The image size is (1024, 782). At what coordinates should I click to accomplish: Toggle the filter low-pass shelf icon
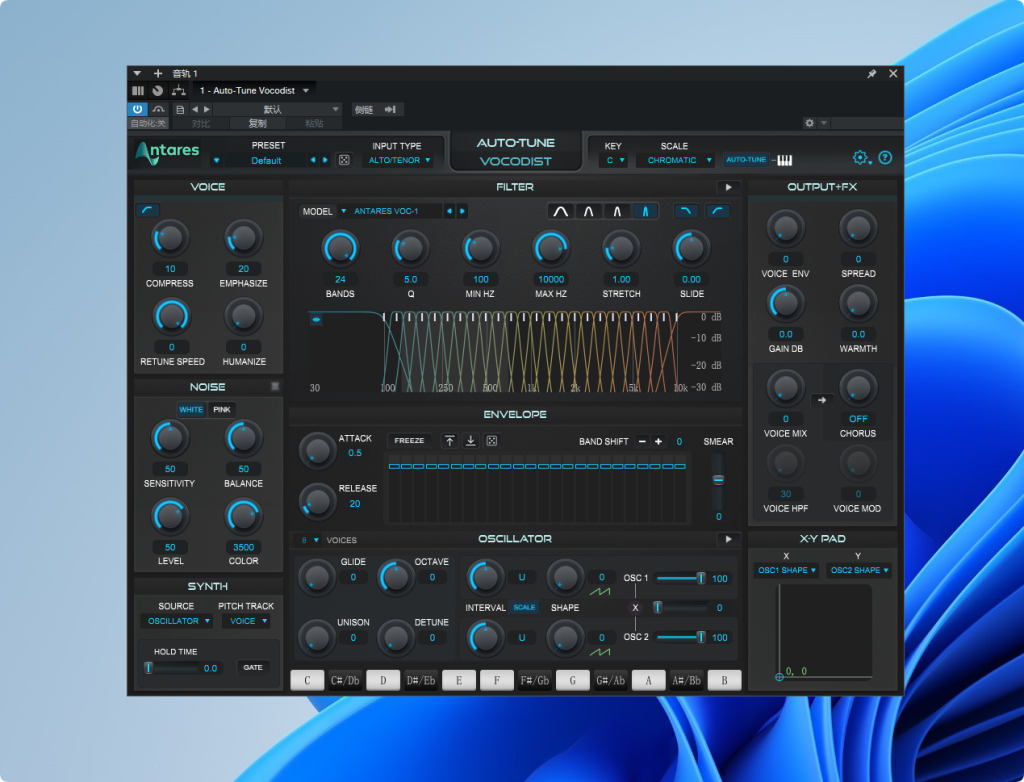pos(685,211)
